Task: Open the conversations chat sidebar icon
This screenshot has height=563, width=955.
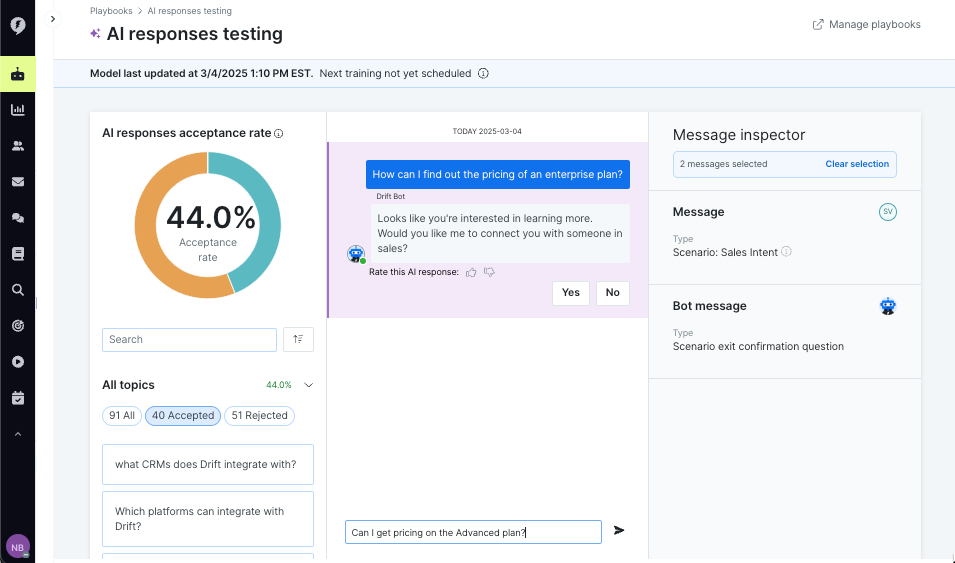Action: tap(18, 218)
